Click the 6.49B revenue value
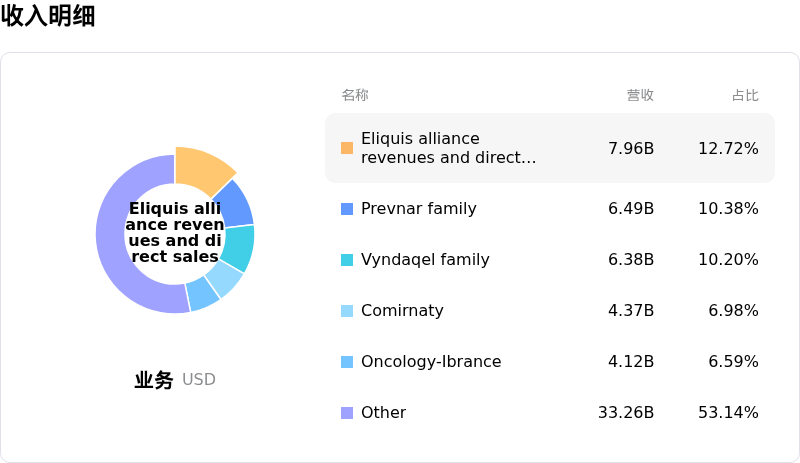Image resolution: width=800 pixels, height=463 pixels. 631,209
